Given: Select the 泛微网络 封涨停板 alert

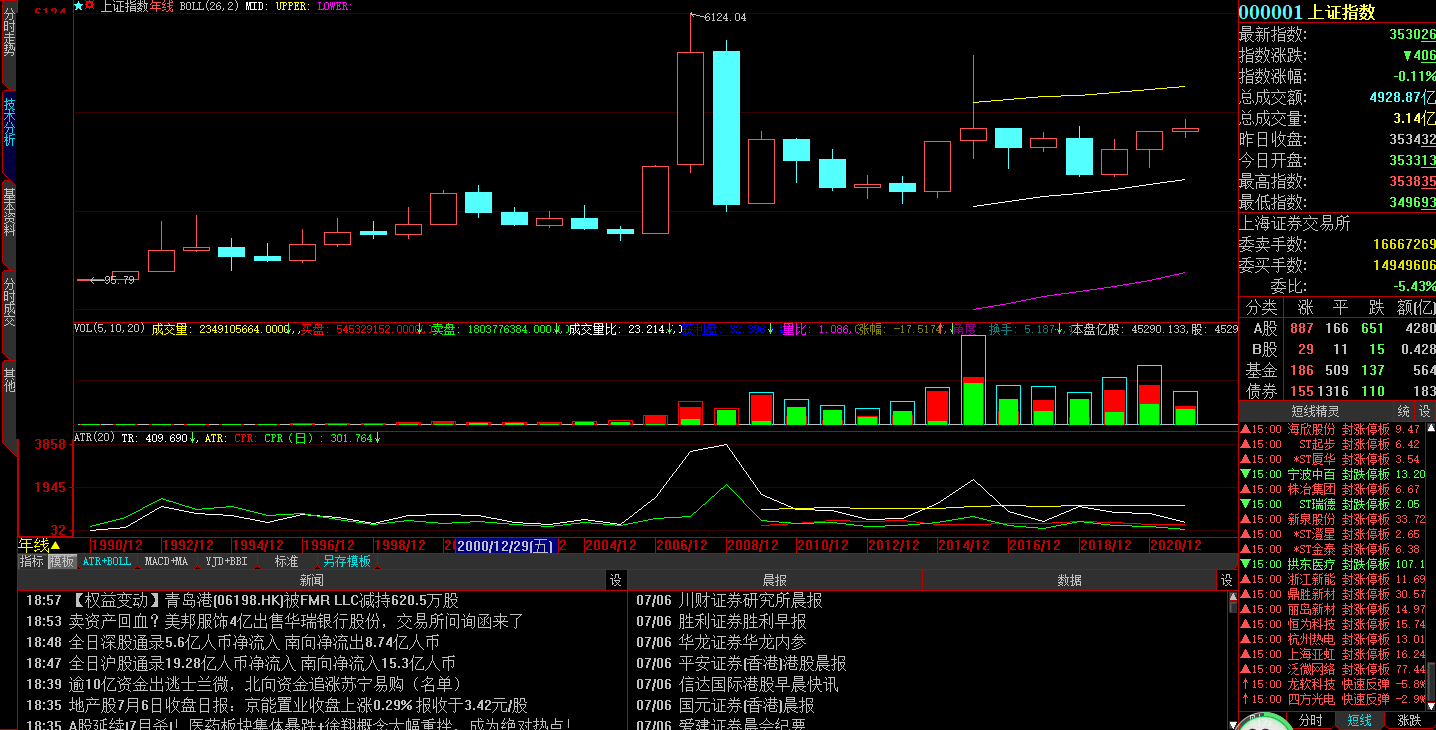Looking at the screenshot, I should tap(1331, 669).
